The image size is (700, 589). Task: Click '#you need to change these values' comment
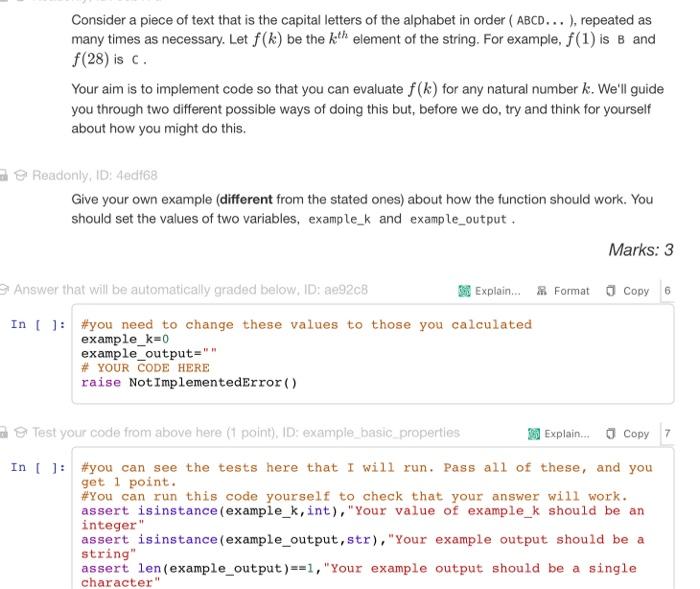pos(306,325)
